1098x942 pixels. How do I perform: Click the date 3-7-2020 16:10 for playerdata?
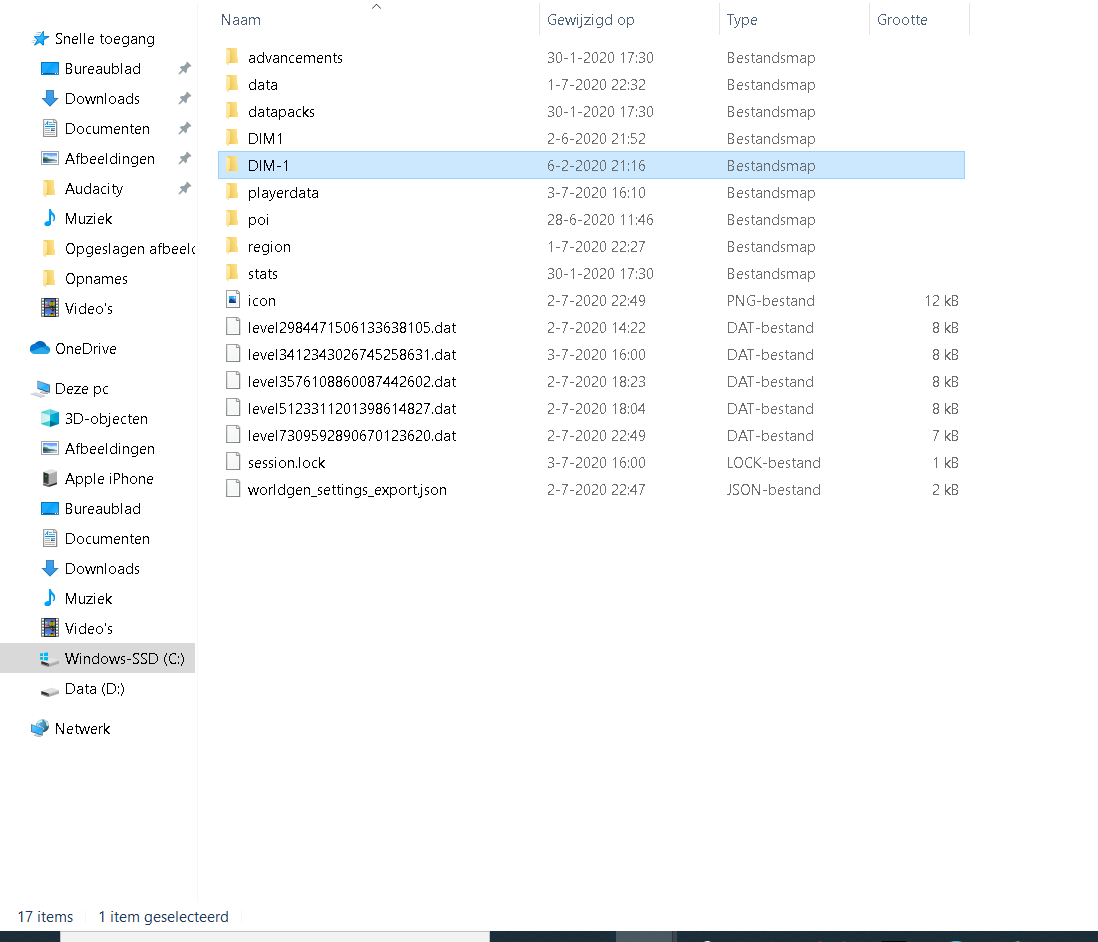[596, 192]
